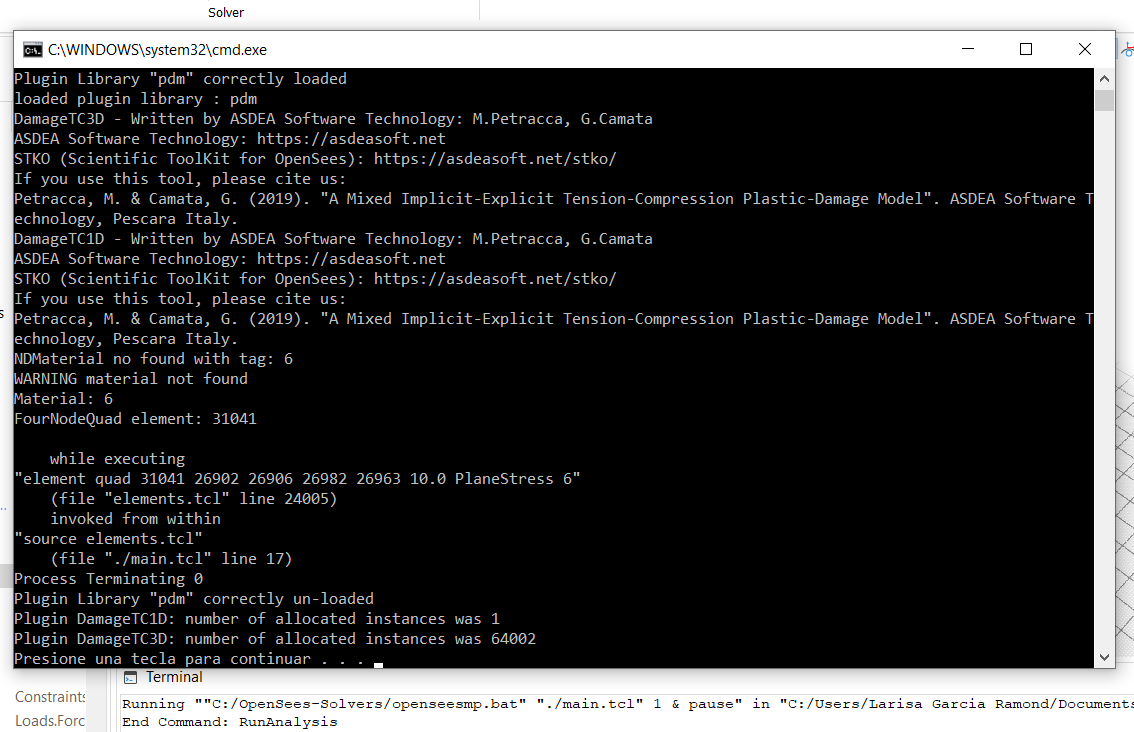Click the empty scrollbar track below thumb
Image resolution: width=1134 pixels, height=732 pixels.
coord(1104,376)
